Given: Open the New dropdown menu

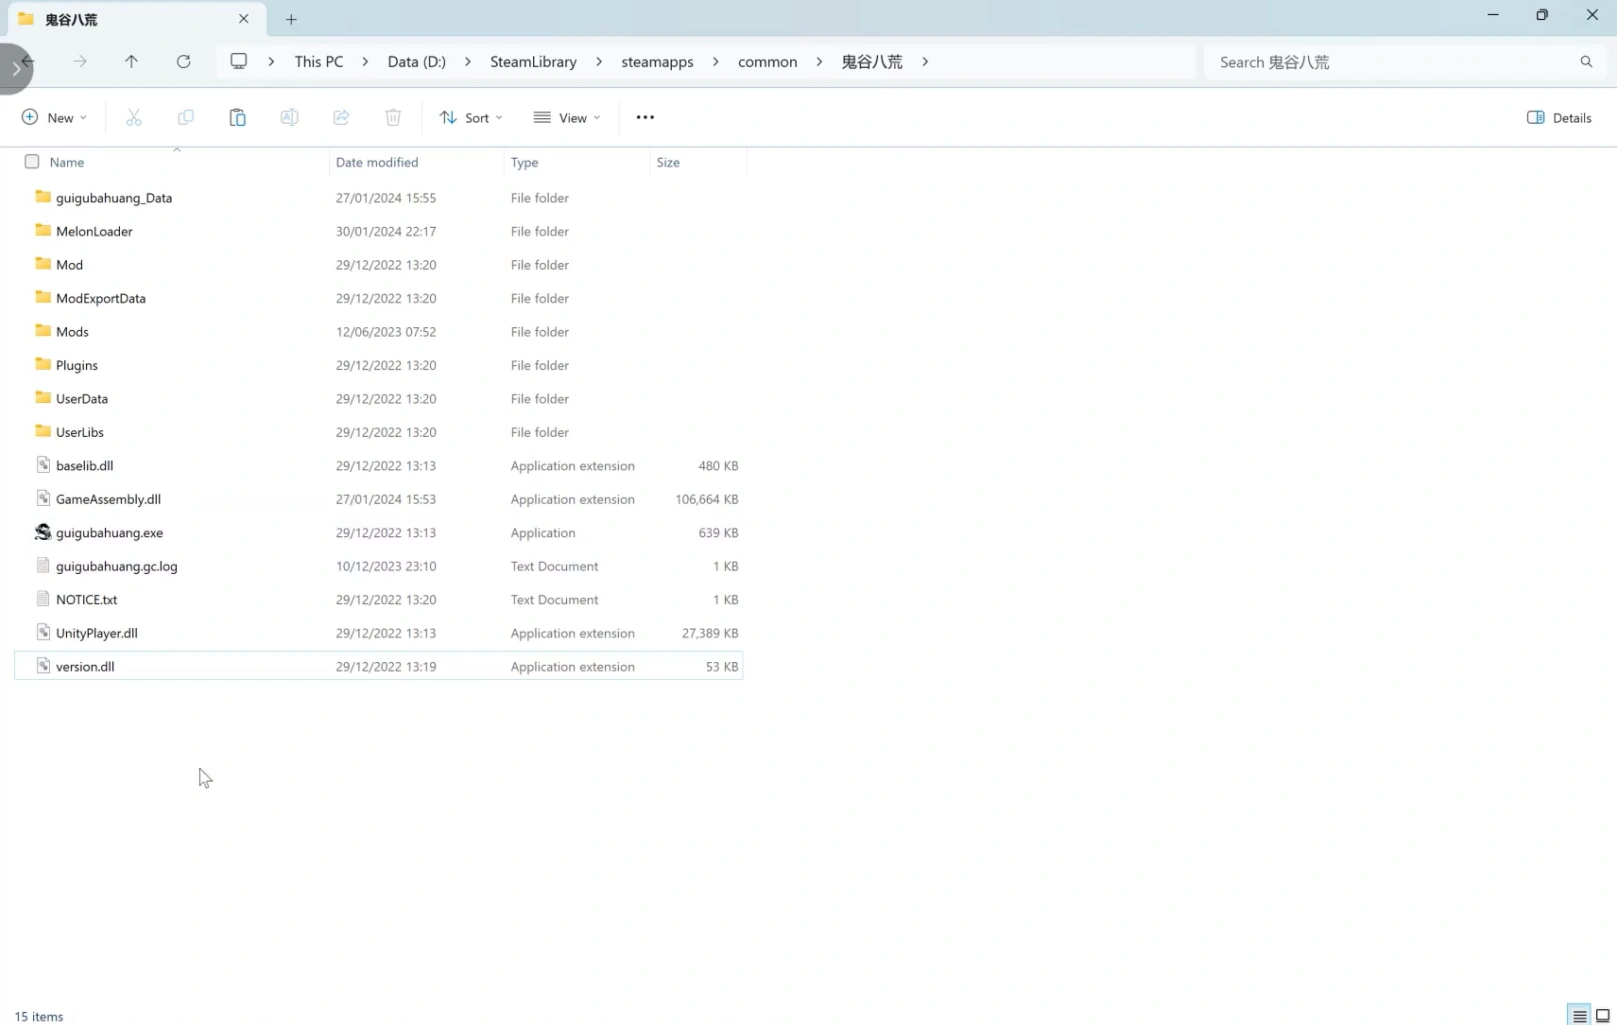Looking at the screenshot, I should click(54, 118).
